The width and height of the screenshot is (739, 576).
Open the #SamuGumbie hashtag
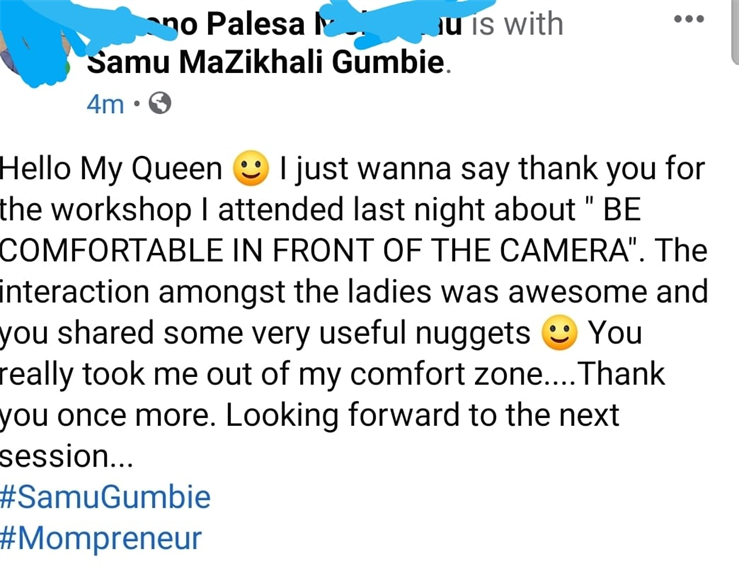click(105, 497)
